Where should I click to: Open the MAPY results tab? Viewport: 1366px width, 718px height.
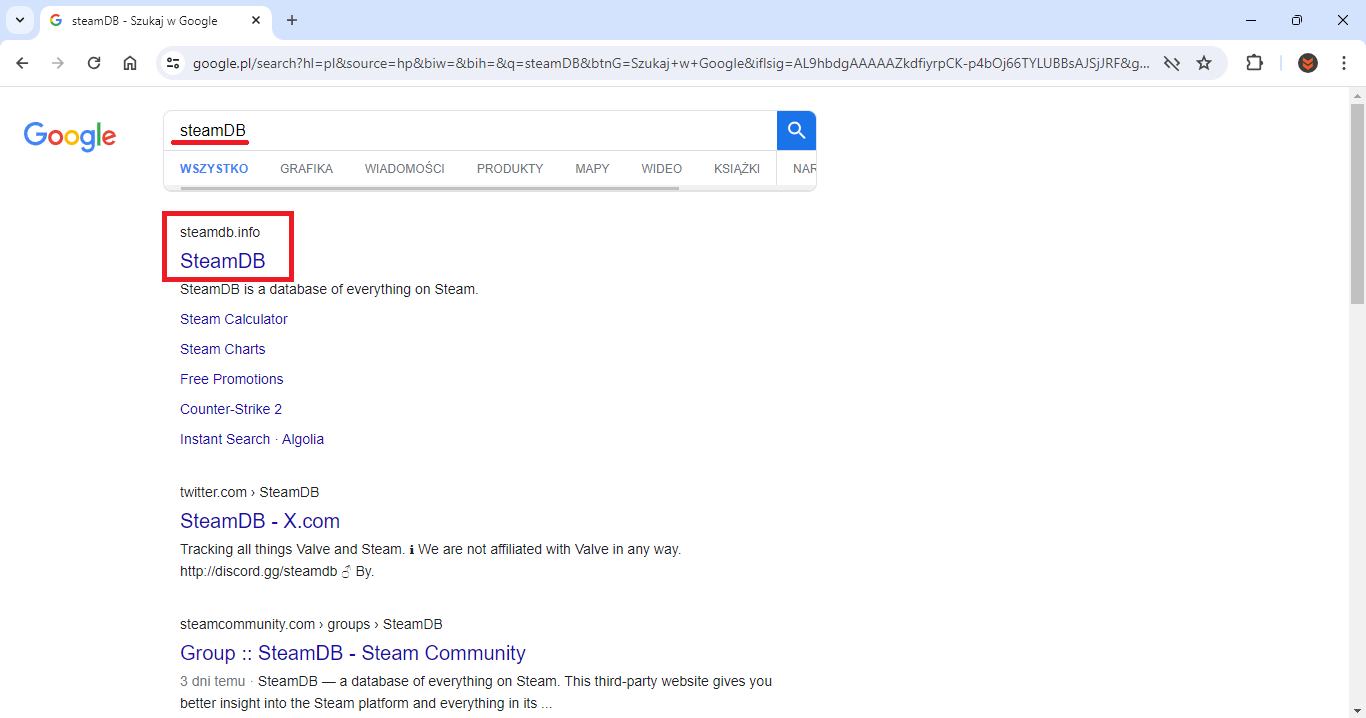[592, 169]
